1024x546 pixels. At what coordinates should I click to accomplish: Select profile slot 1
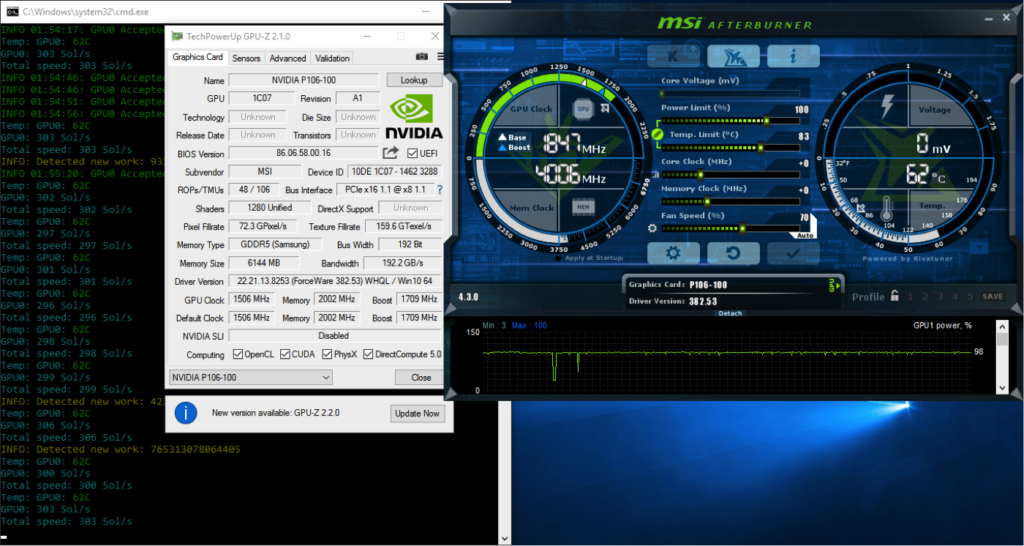coord(910,297)
